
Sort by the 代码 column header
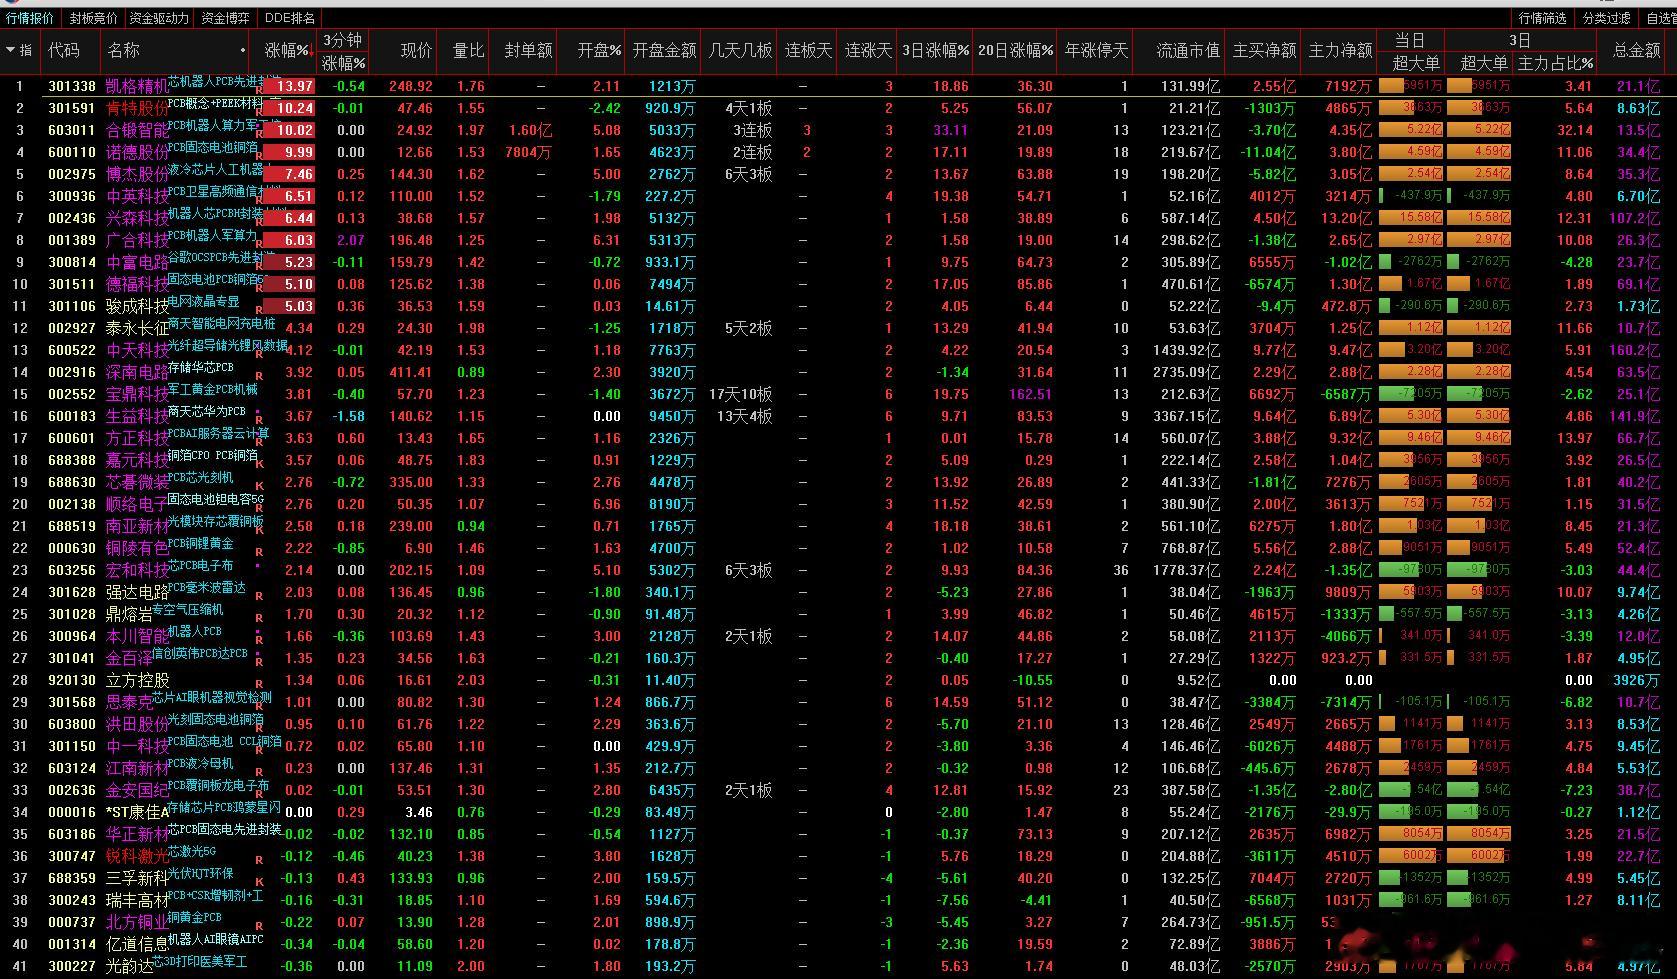tap(64, 50)
